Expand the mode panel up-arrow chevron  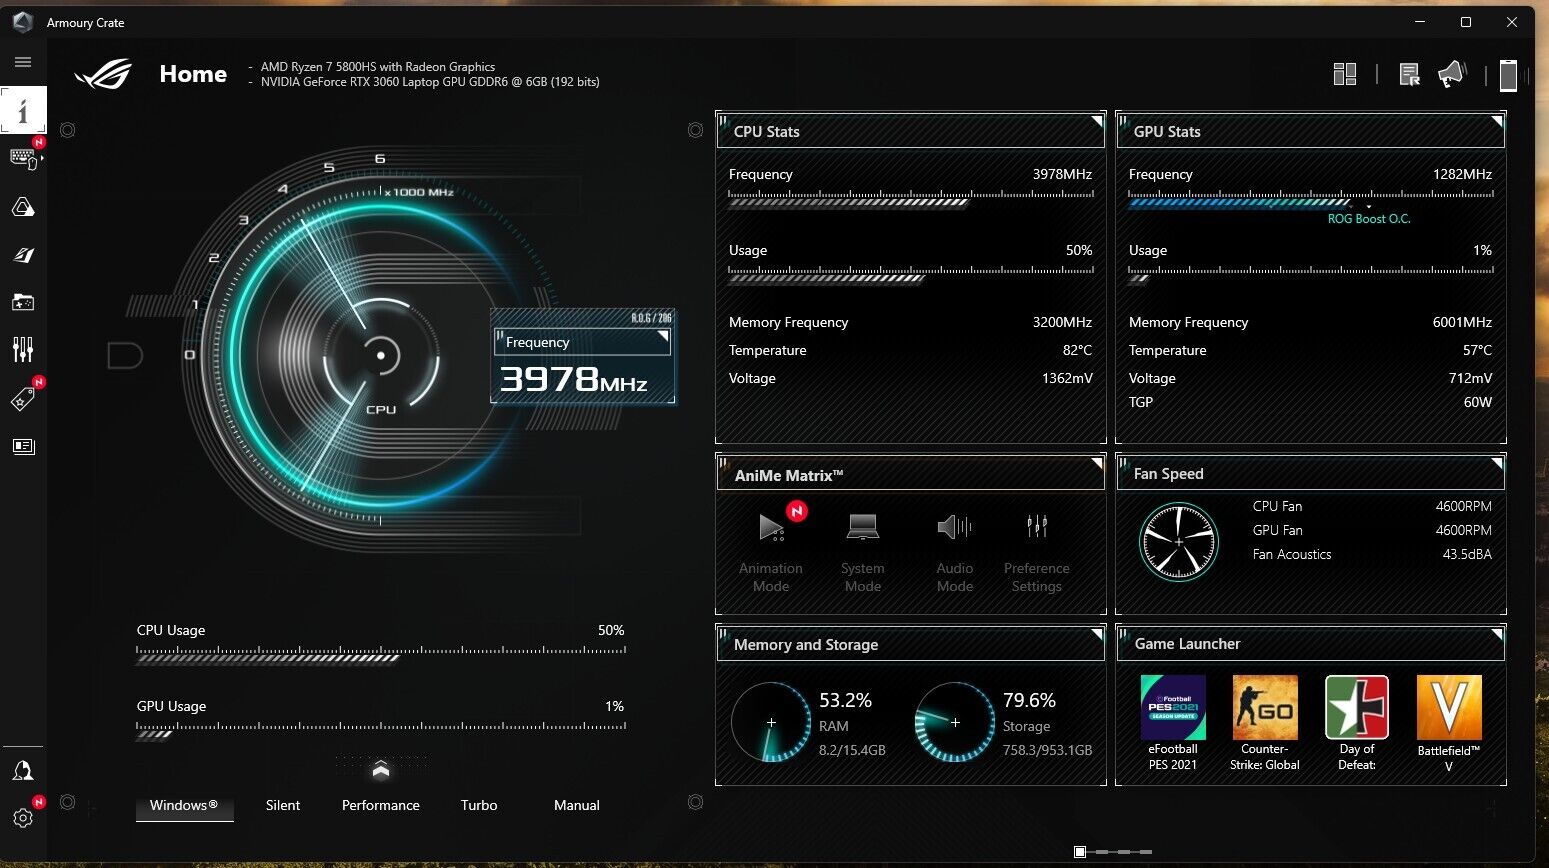coord(380,769)
